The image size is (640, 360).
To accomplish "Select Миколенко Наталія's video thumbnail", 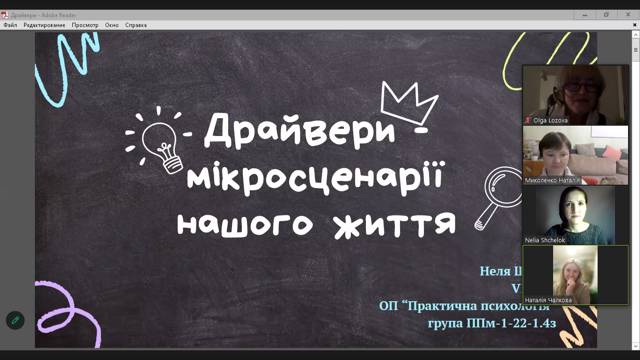I will pos(576,155).
